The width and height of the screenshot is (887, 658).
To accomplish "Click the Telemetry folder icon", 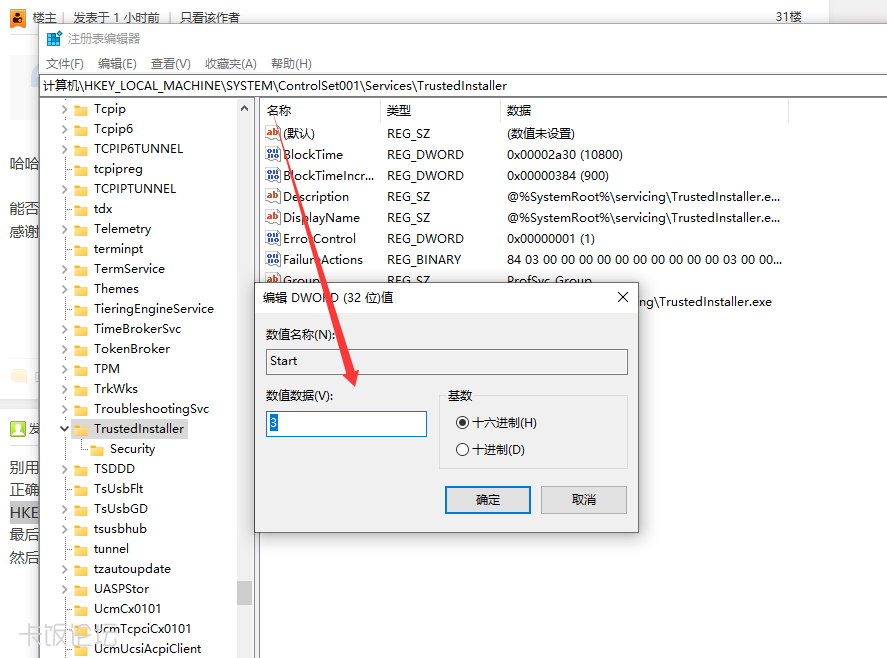I will (x=81, y=230).
